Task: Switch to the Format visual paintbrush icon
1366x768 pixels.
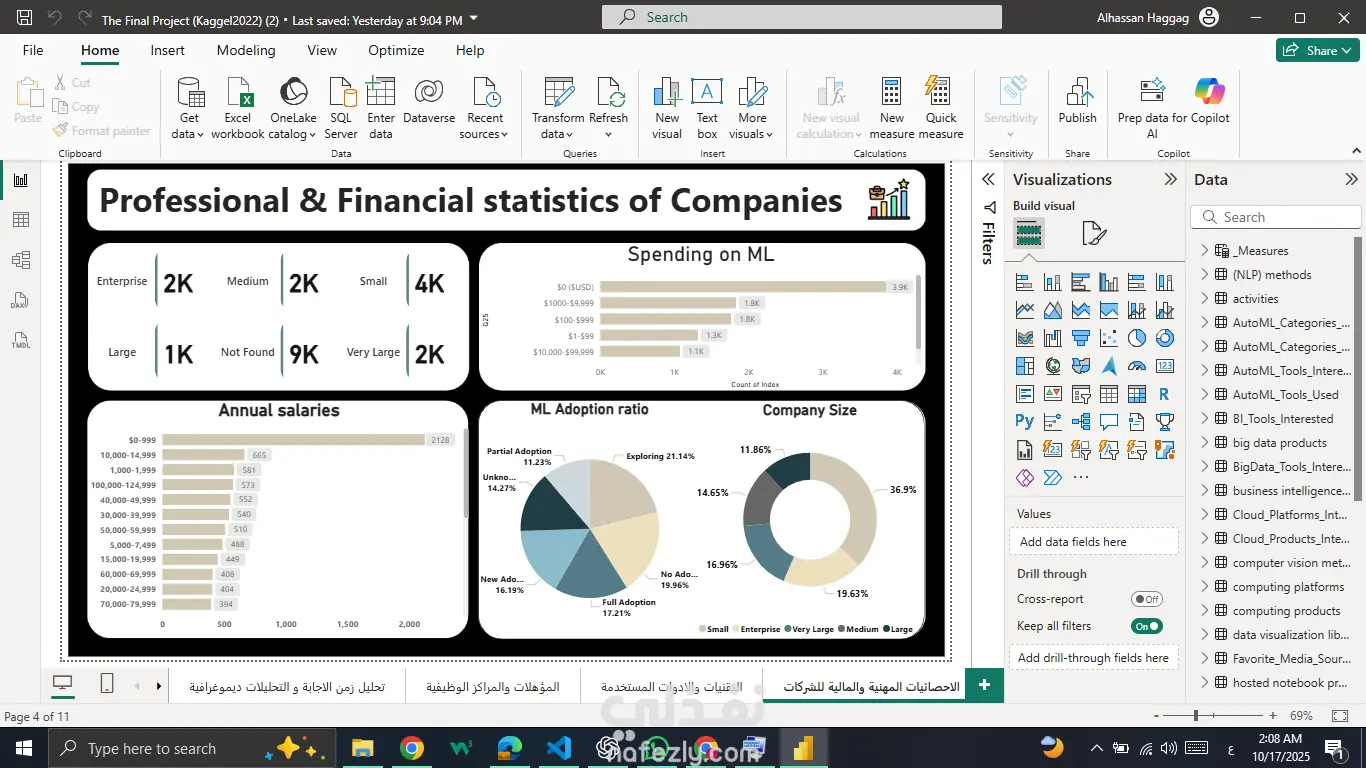Action: click(1094, 234)
